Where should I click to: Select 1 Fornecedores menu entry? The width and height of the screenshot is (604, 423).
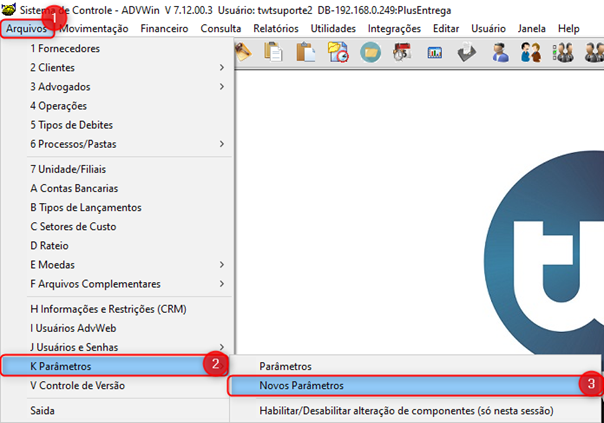[x=117, y=49]
